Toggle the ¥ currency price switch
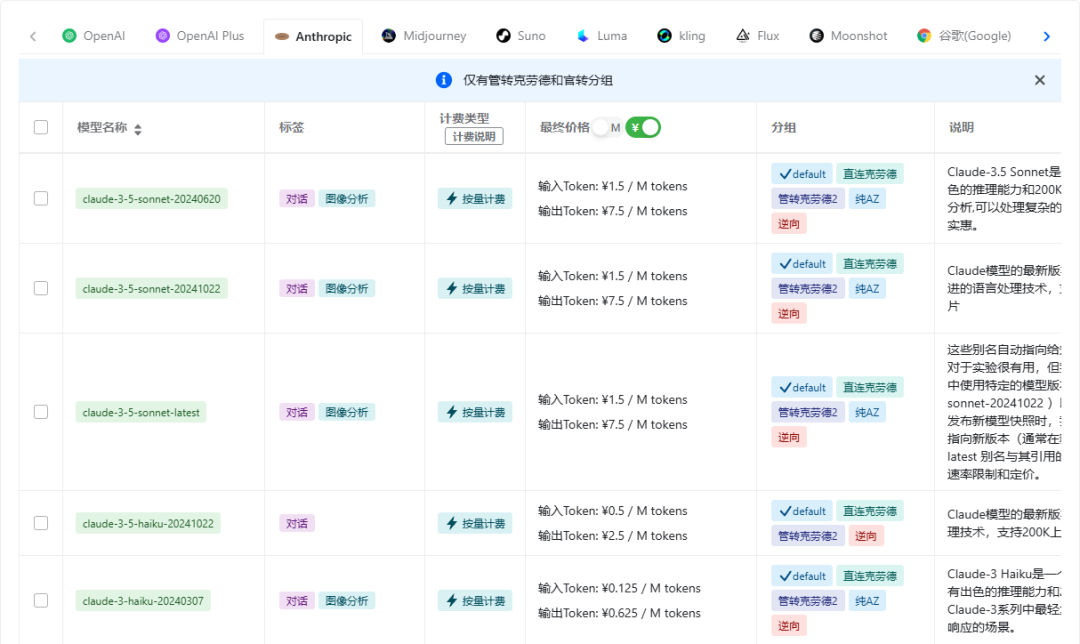Screen dimensions: 1080x644 tap(643, 127)
